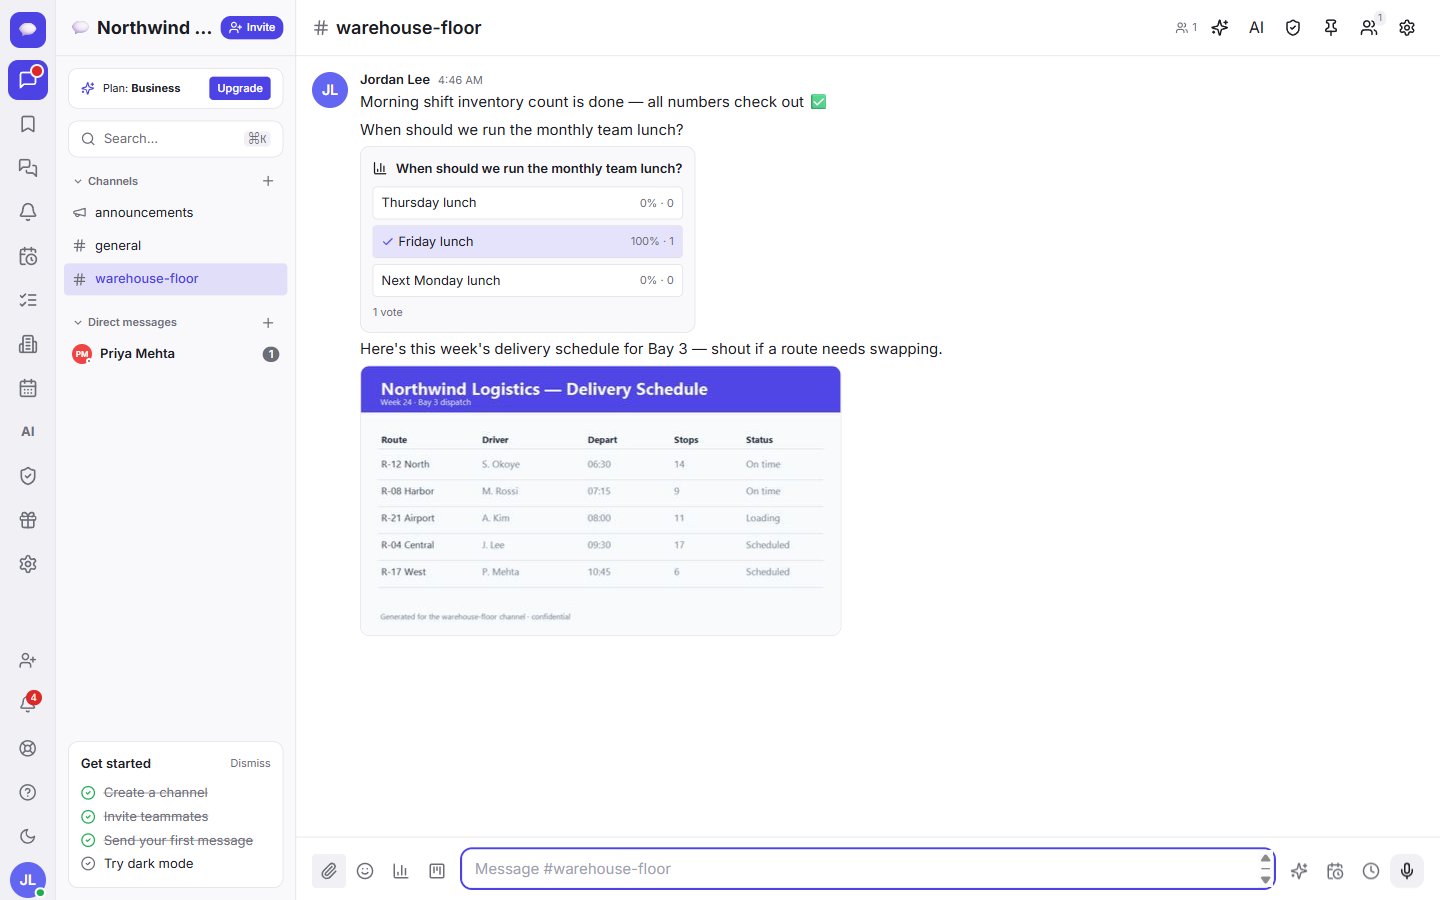Check the Try dark mode item
The height and width of the screenshot is (900, 1440).
click(137, 864)
